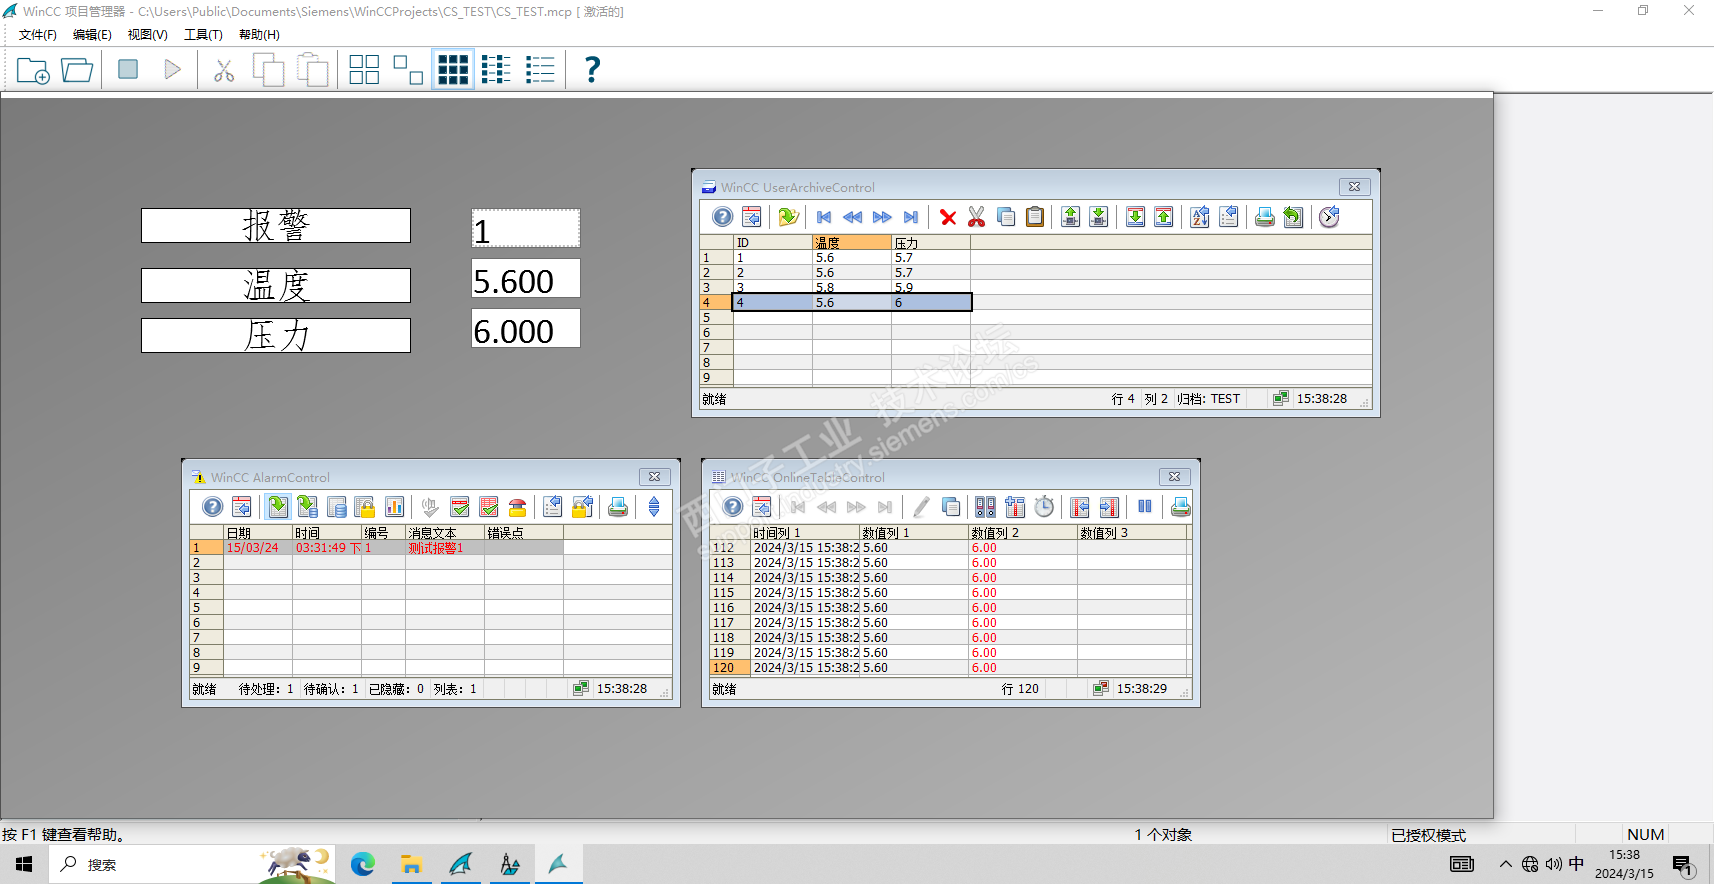This screenshot has height=884, width=1714.
Task: Click the 数值列 2 column header
Action: click(x=1023, y=532)
